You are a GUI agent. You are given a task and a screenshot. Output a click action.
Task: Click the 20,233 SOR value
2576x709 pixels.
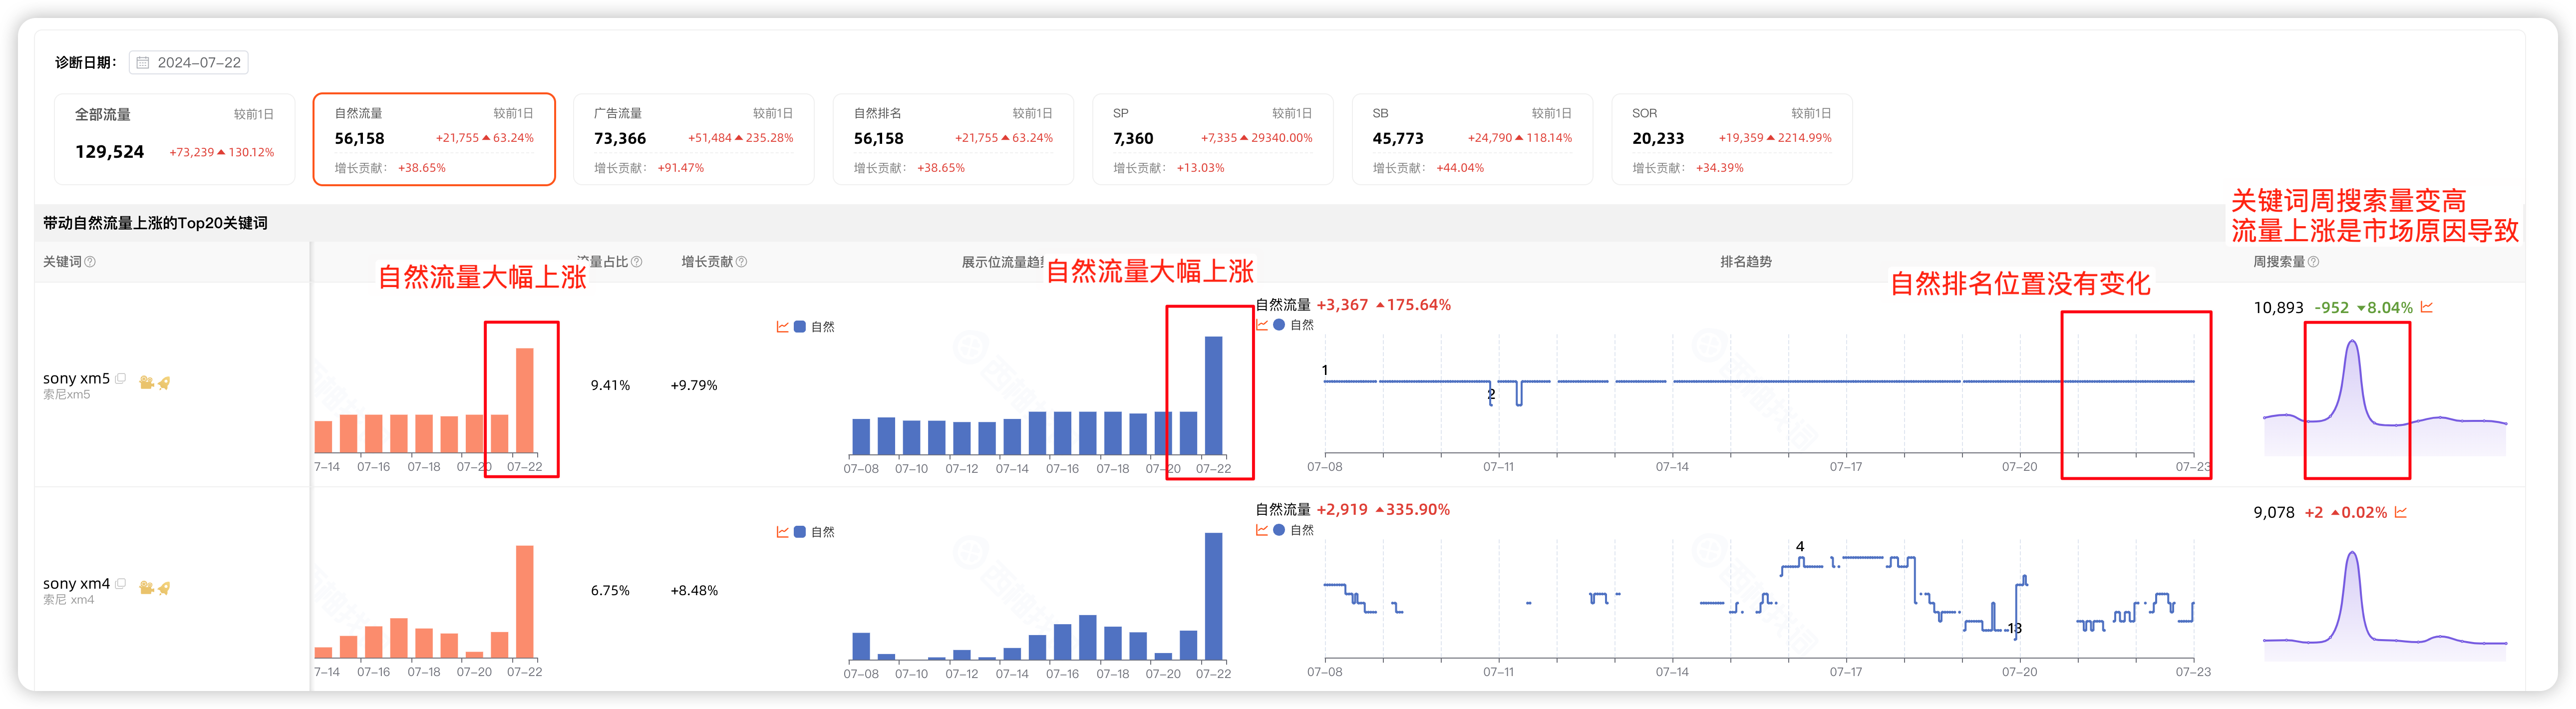pos(1658,139)
